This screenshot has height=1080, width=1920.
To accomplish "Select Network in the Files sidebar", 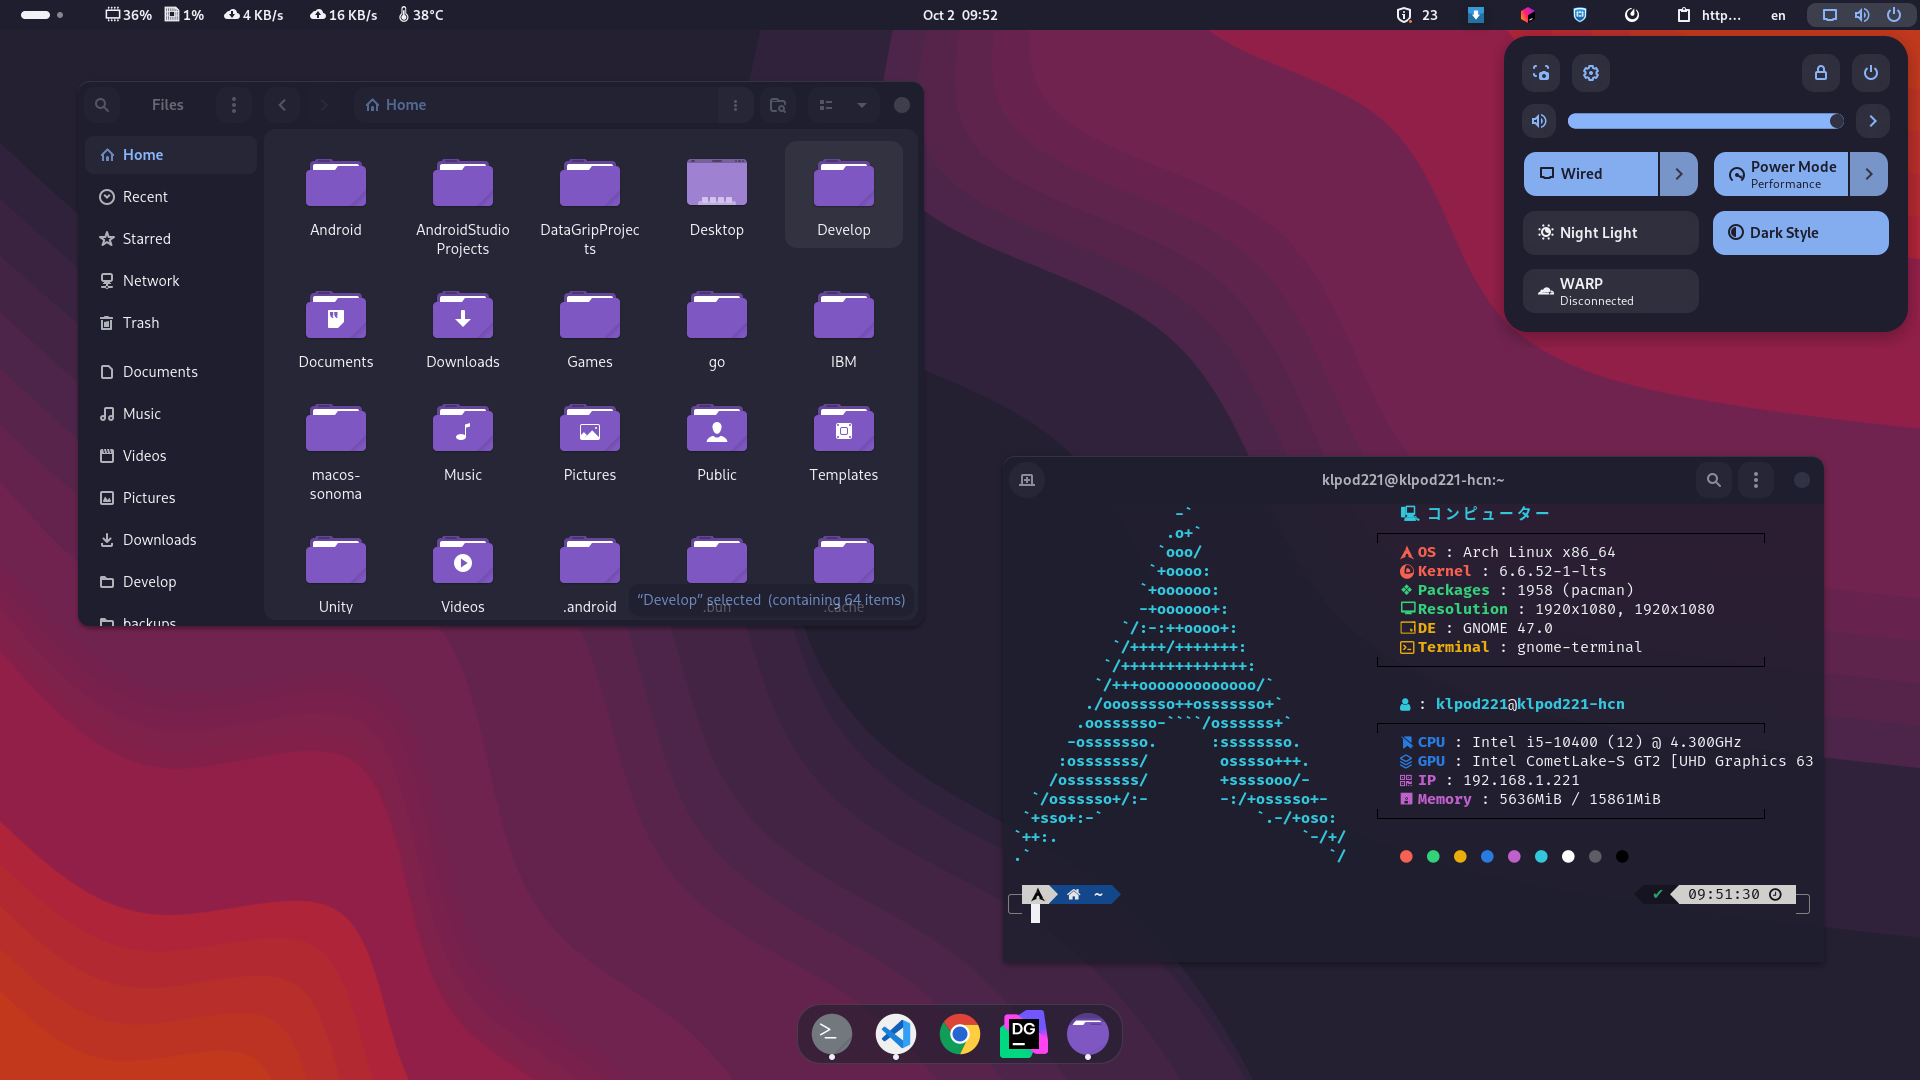I will pyautogui.click(x=171, y=281).
